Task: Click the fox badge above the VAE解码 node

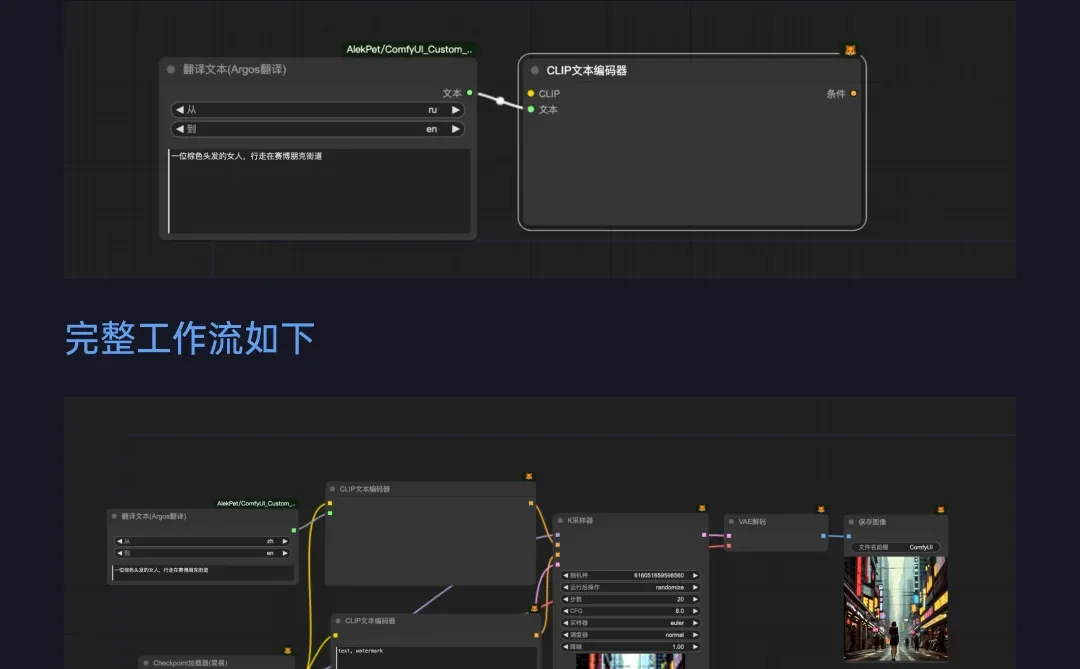Action: [x=821, y=508]
